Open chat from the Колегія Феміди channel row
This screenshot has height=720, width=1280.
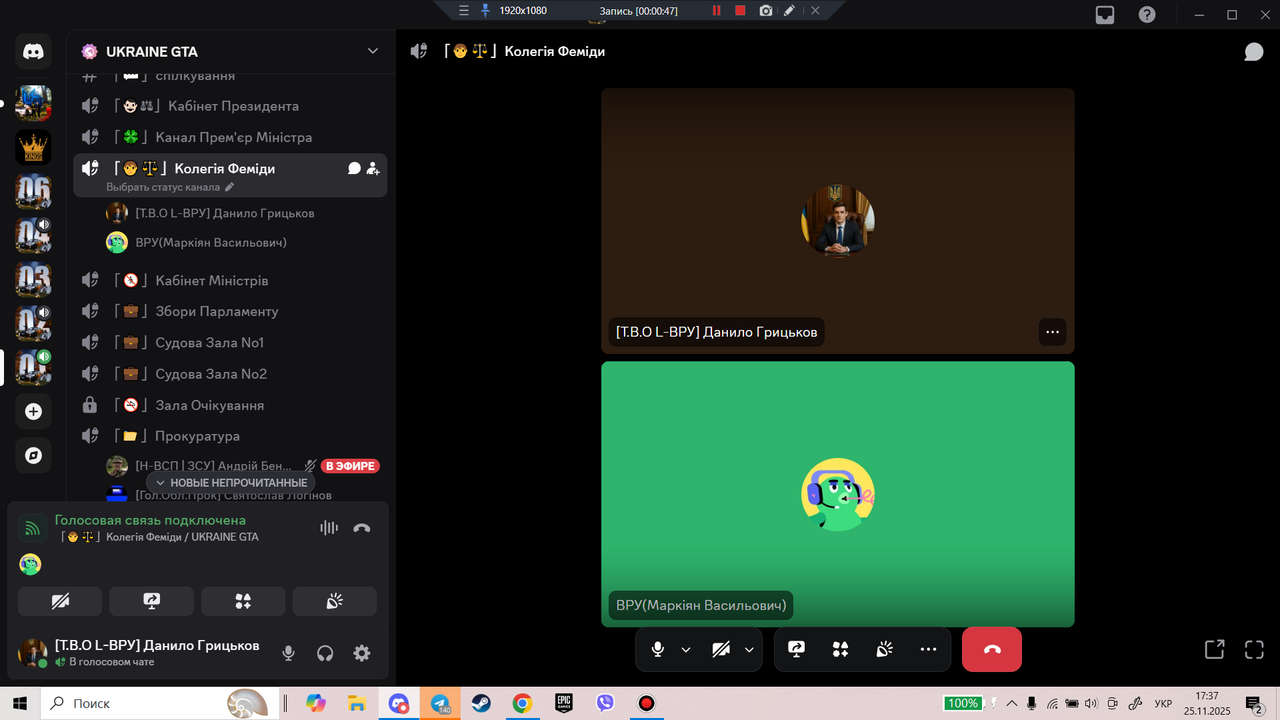click(354, 169)
